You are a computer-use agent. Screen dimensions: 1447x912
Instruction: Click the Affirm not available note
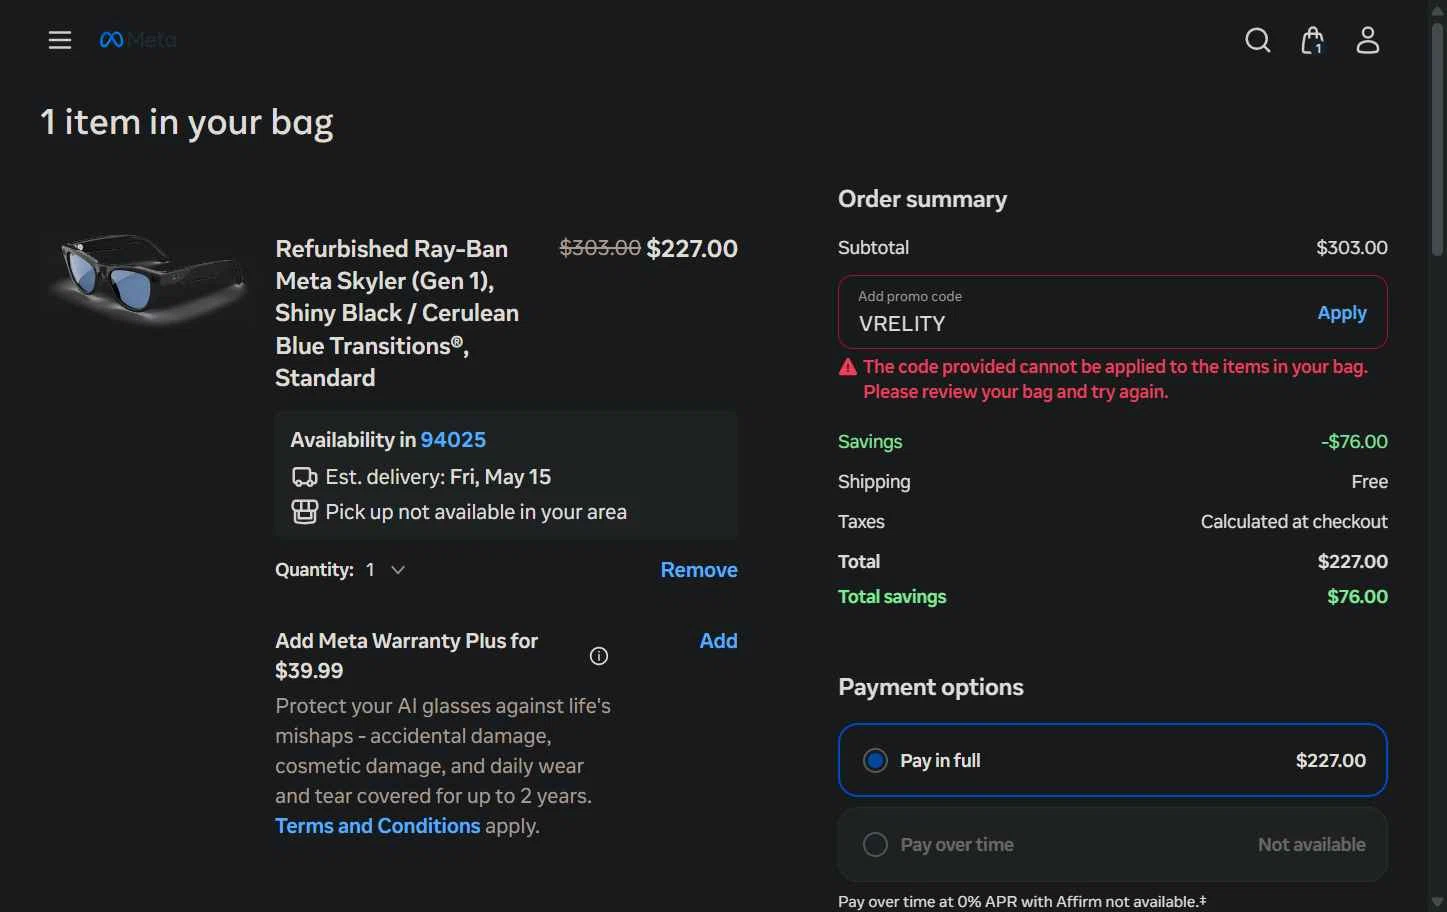1022,901
